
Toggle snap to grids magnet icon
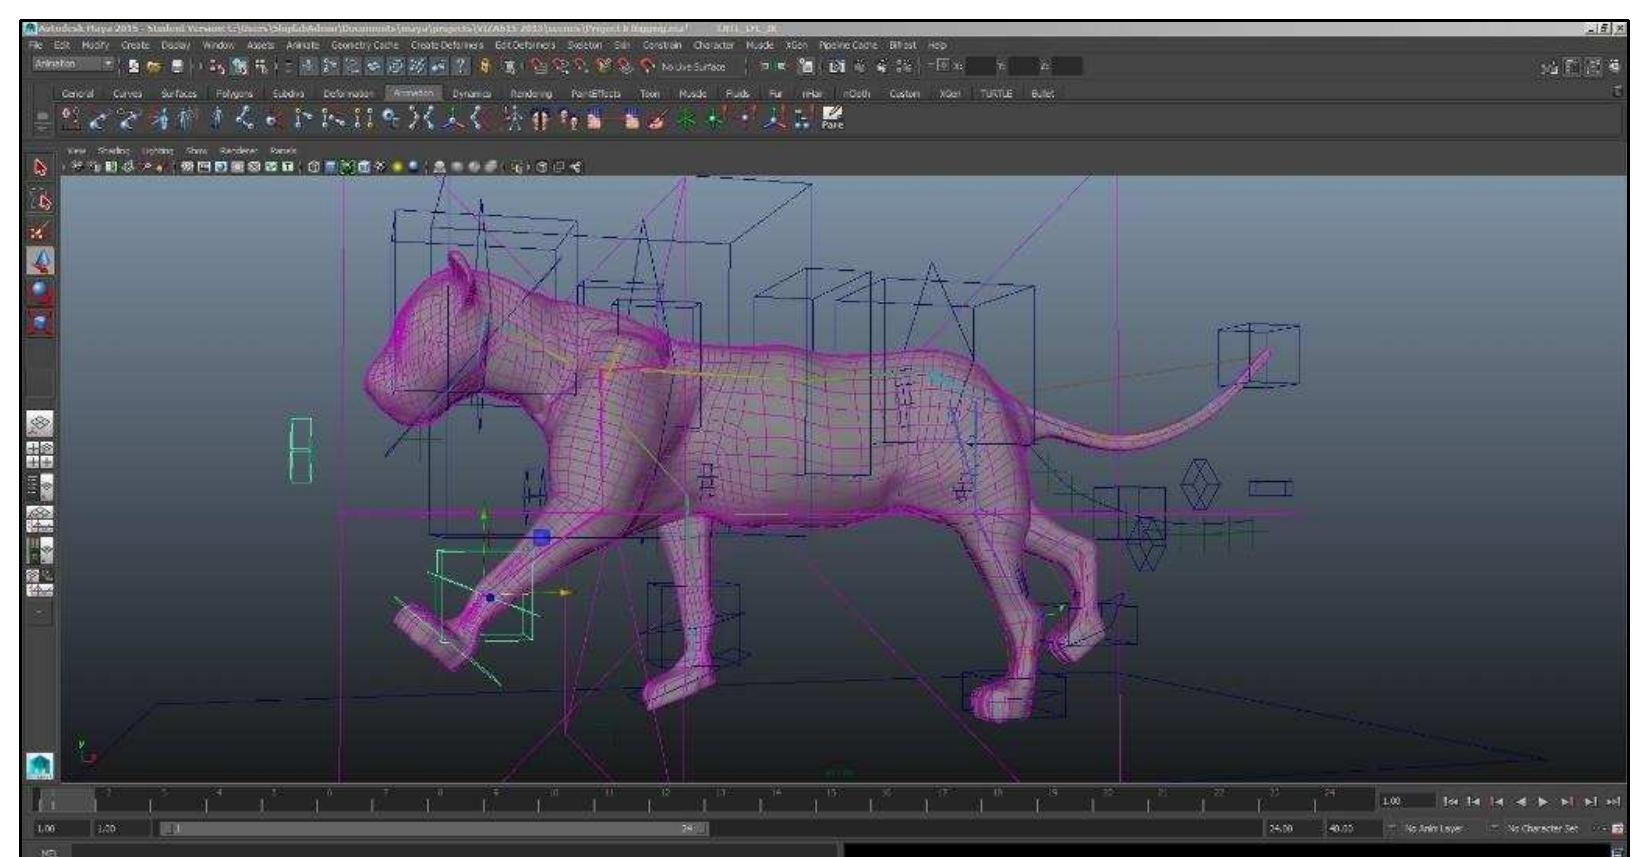(x=537, y=66)
